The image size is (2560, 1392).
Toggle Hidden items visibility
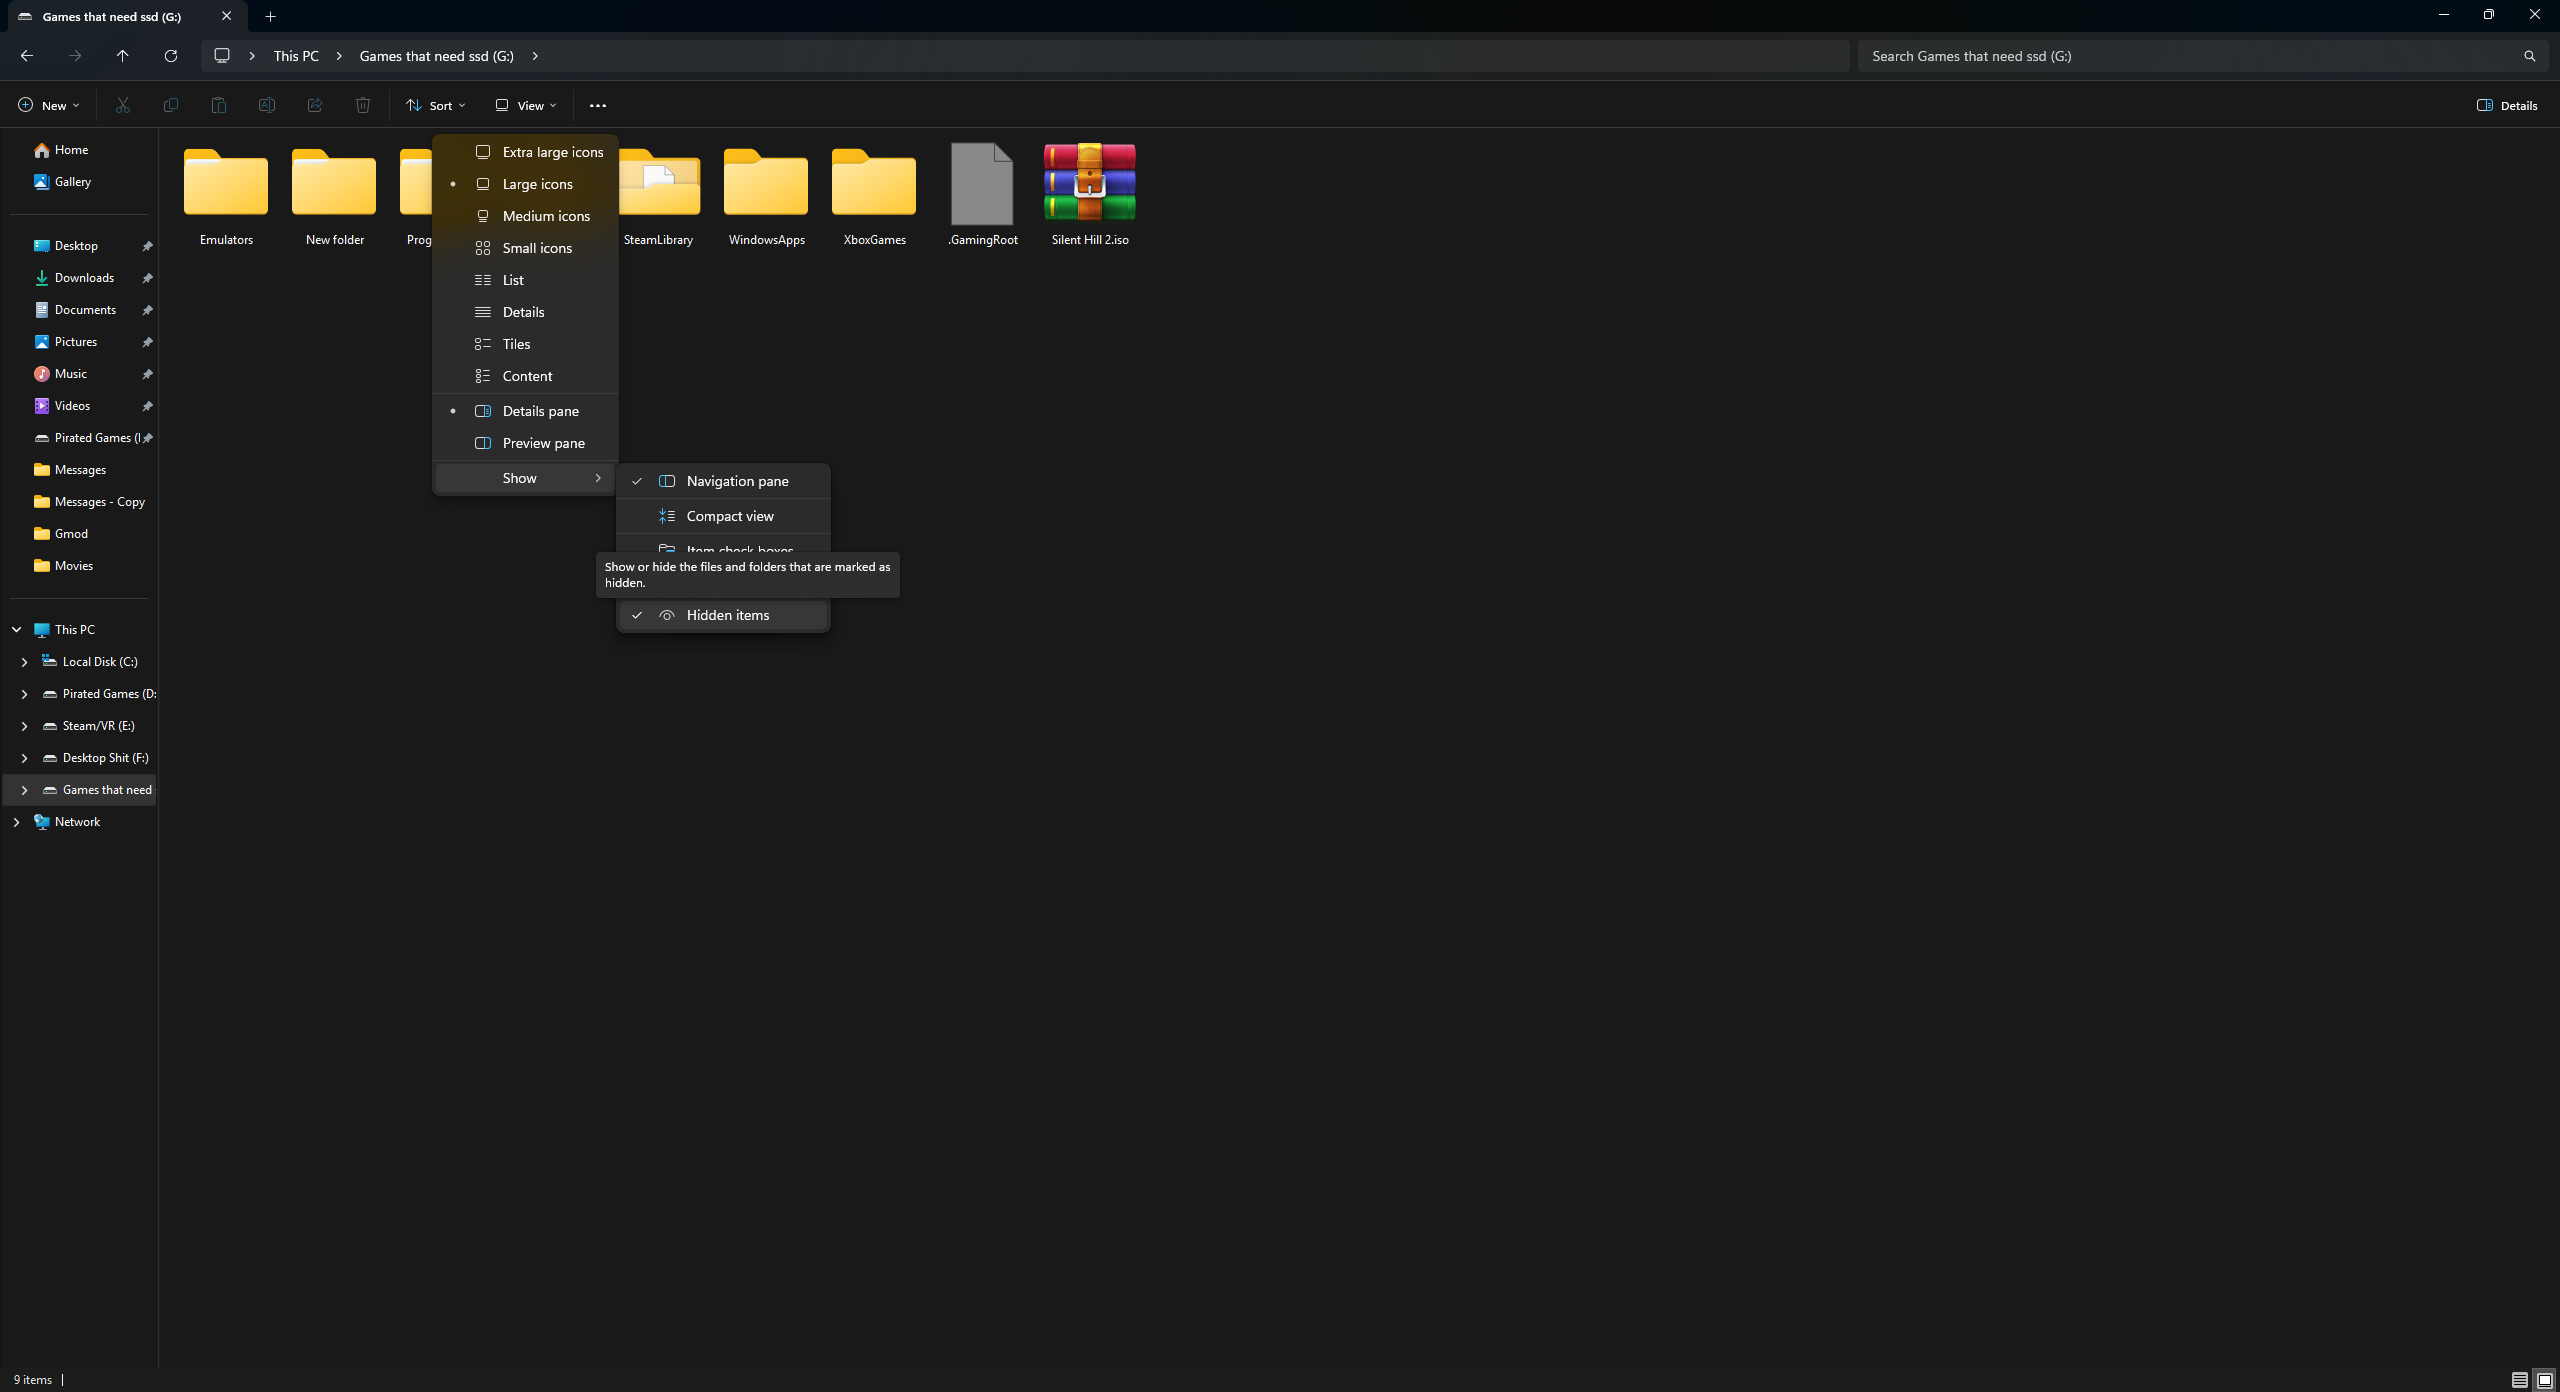[x=727, y=615]
